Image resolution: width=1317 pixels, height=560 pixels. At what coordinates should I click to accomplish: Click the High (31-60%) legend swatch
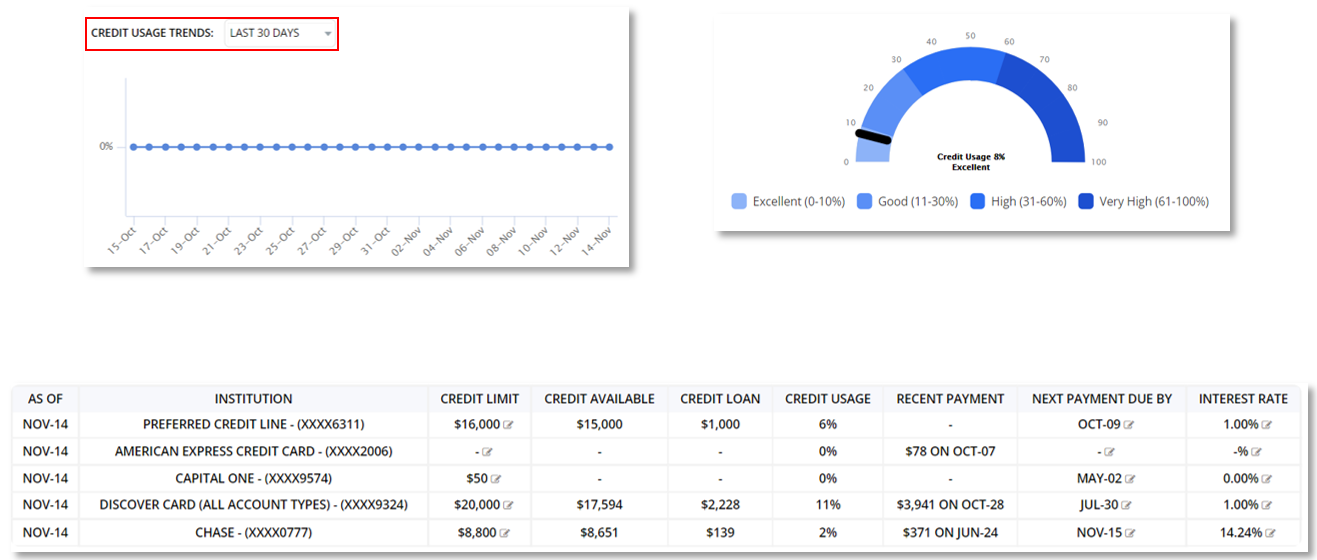point(977,201)
